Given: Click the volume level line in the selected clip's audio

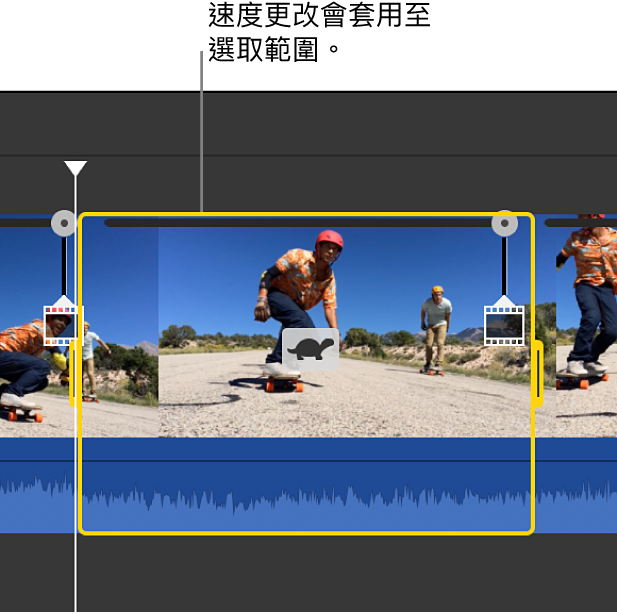Looking at the screenshot, I should point(300,461).
